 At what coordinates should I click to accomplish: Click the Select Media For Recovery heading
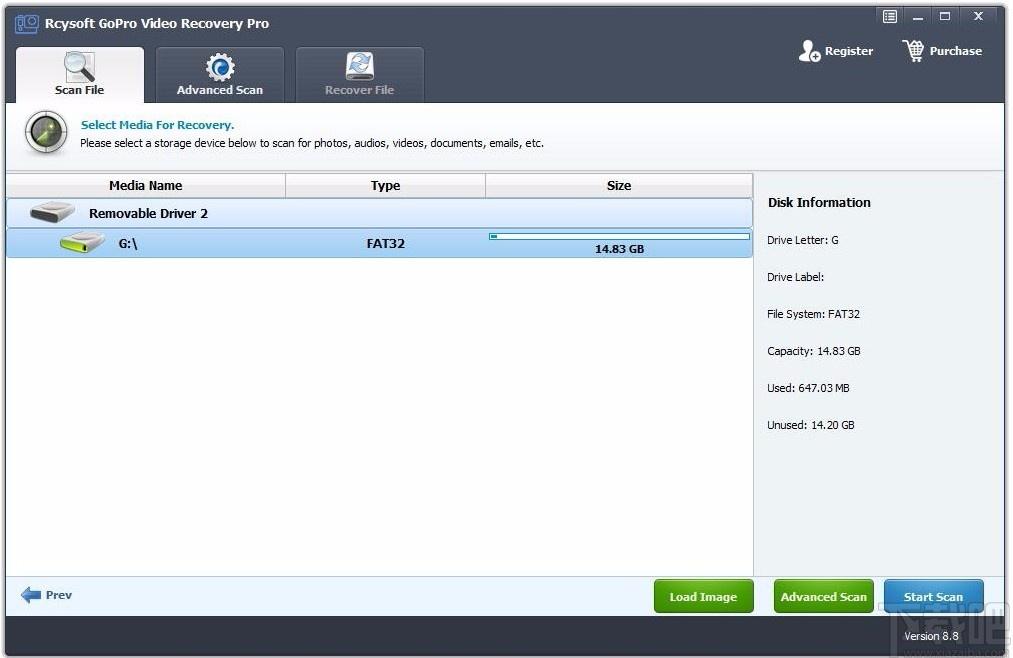tap(158, 125)
